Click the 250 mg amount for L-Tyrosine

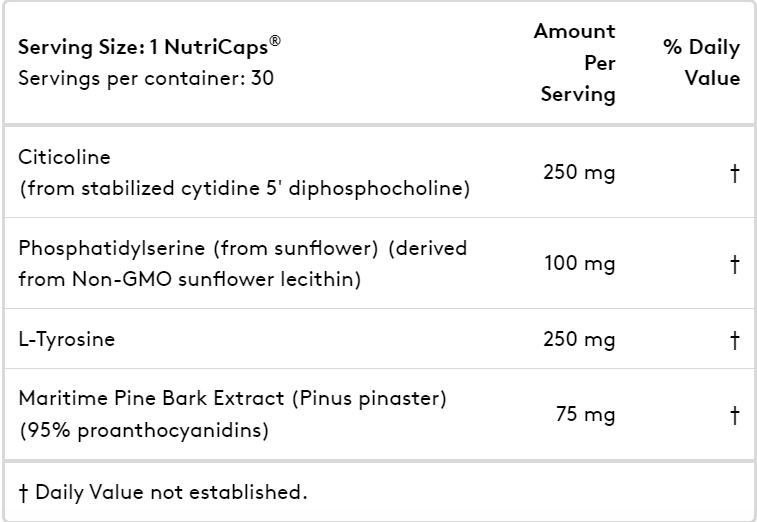(x=579, y=339)
